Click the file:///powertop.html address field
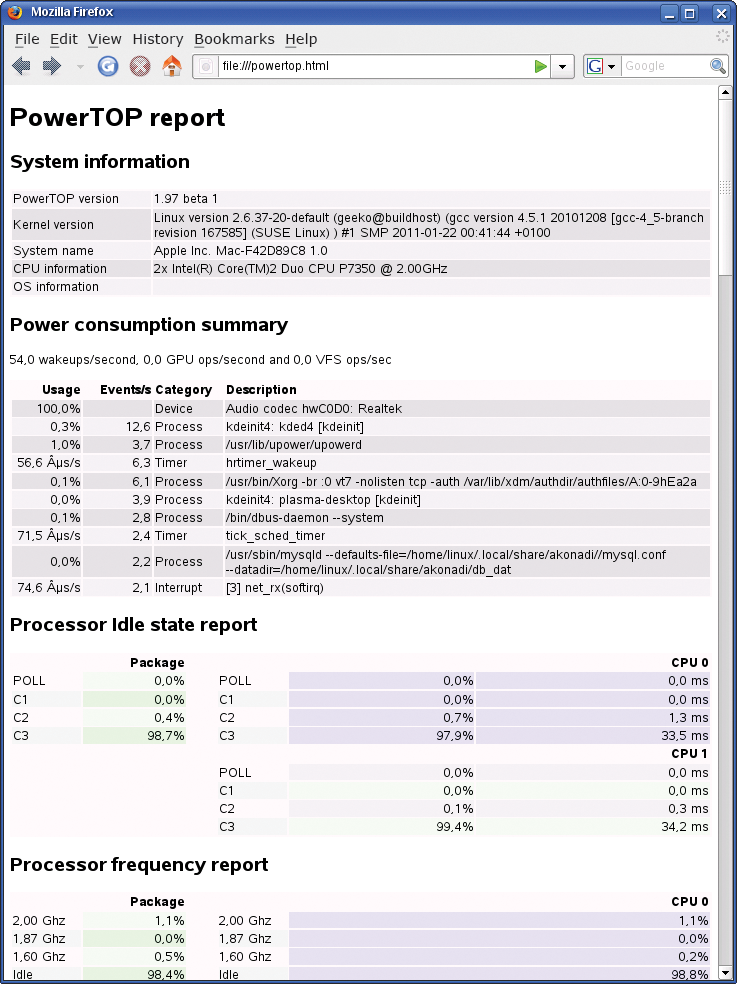 click(x=370, y=67)
